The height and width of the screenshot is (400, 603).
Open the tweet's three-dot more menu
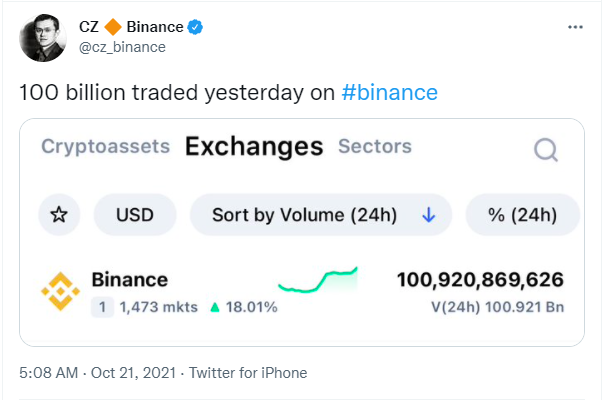(575, 27)
